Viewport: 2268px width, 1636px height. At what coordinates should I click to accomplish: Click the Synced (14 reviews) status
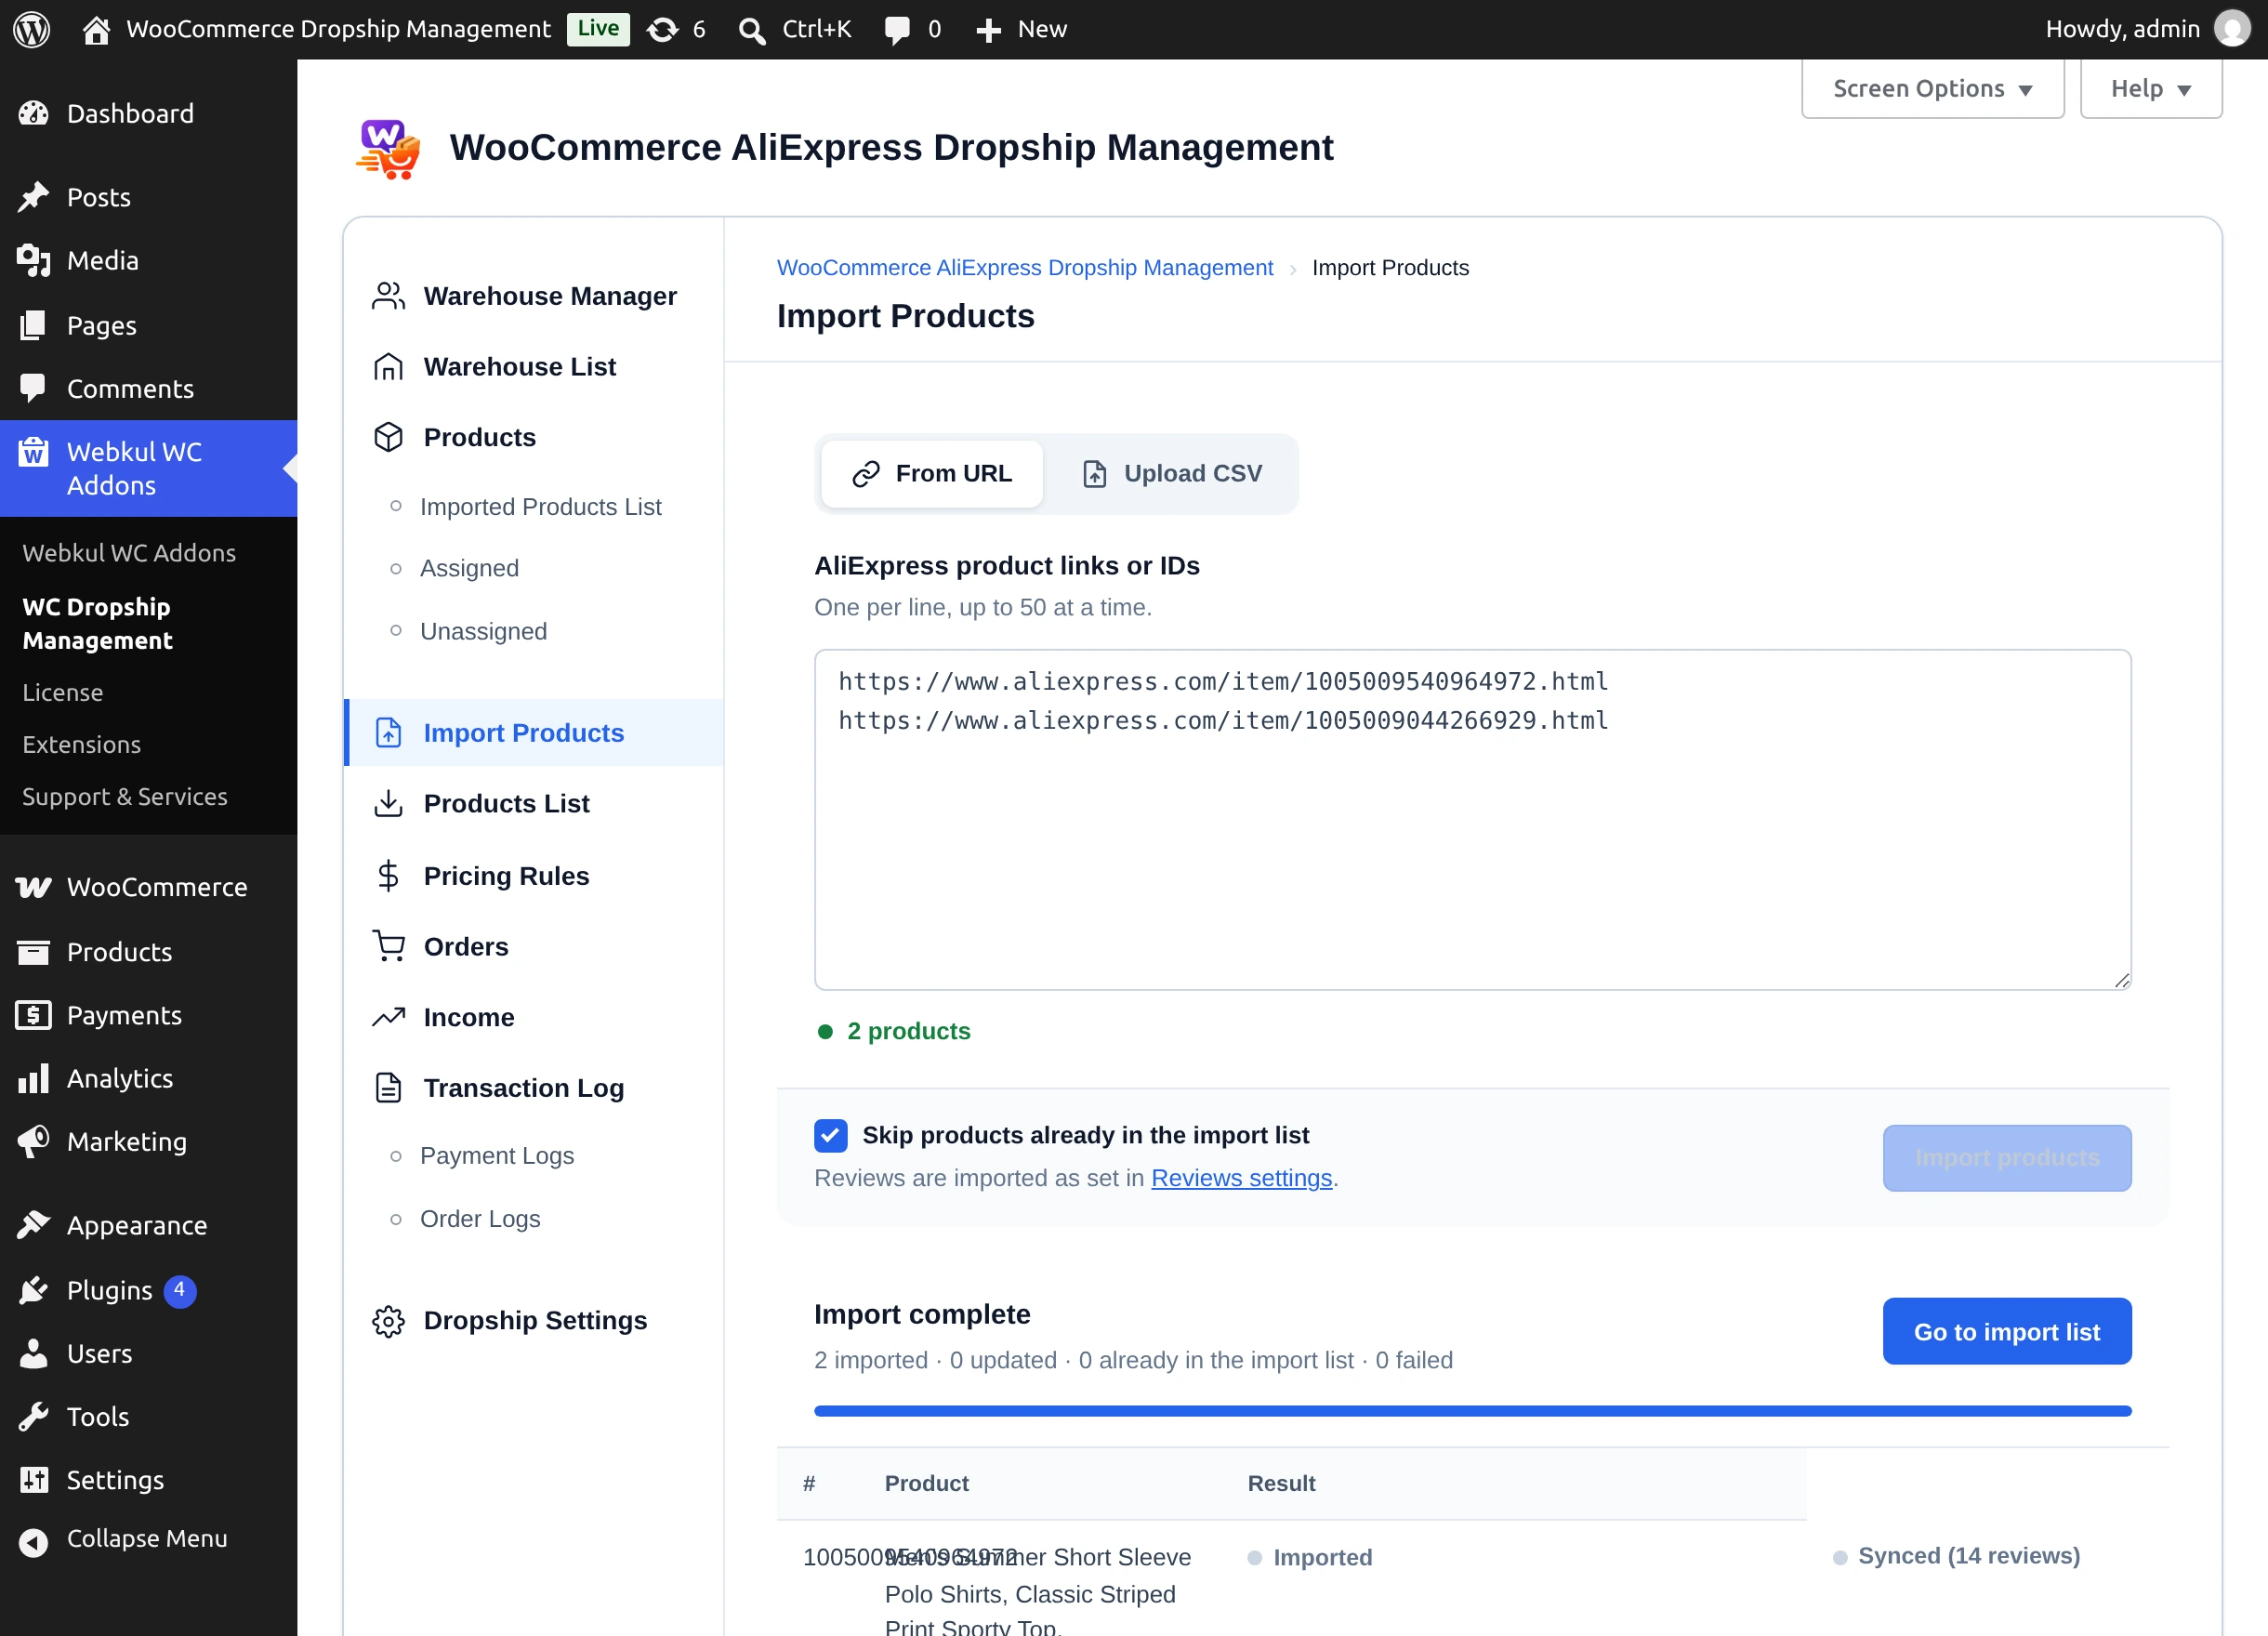coord(1956,1556)
